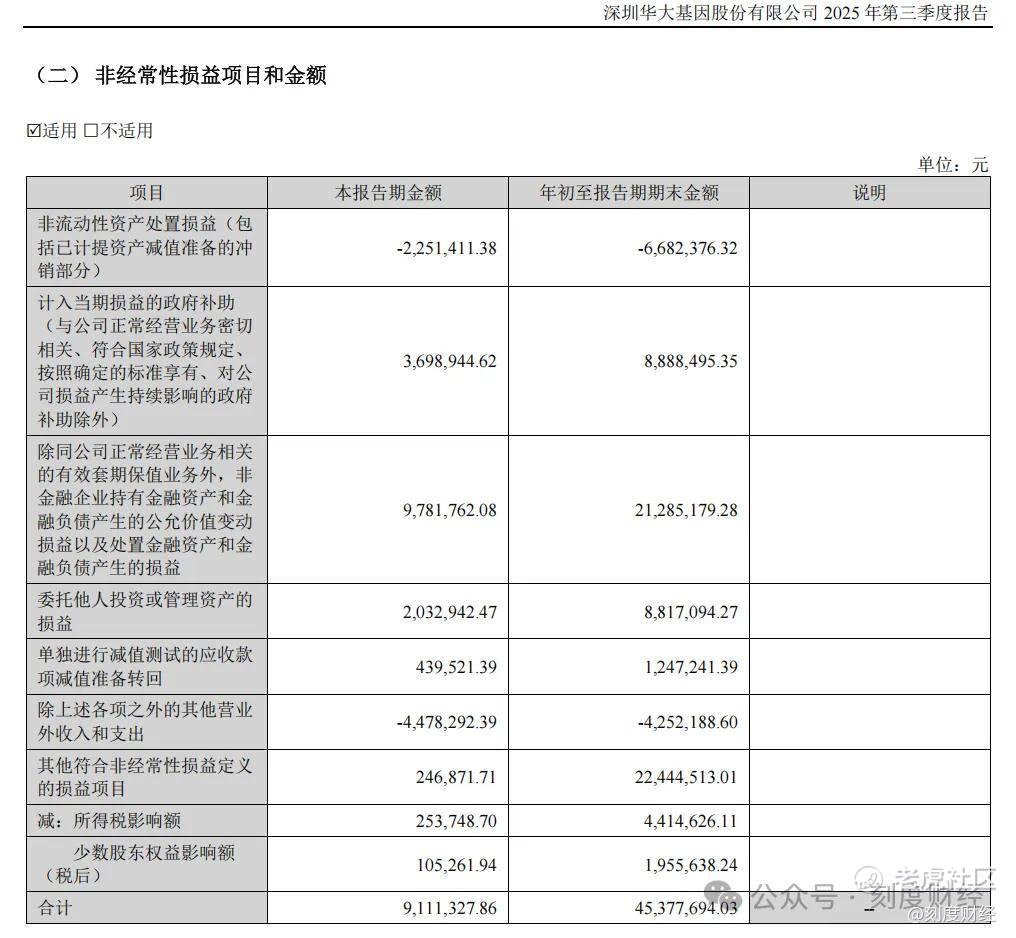Click the value 253,748.70

click(x=456, y=821)
